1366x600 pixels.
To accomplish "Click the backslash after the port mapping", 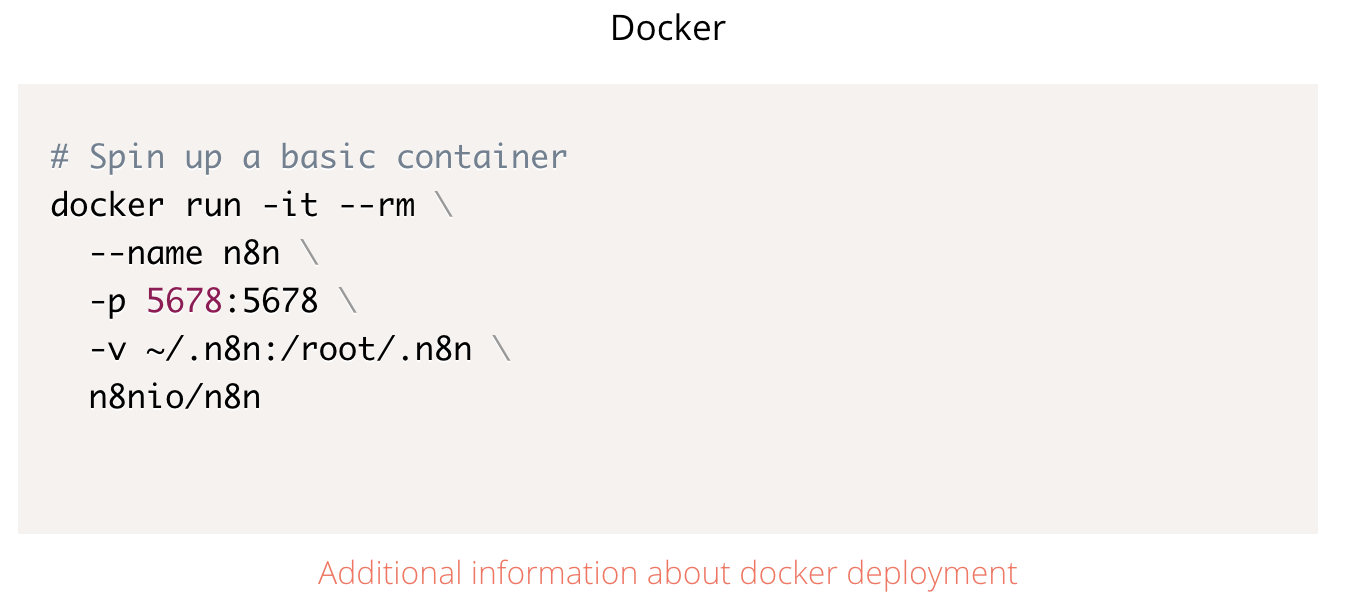I will click(x=348, y=301).
